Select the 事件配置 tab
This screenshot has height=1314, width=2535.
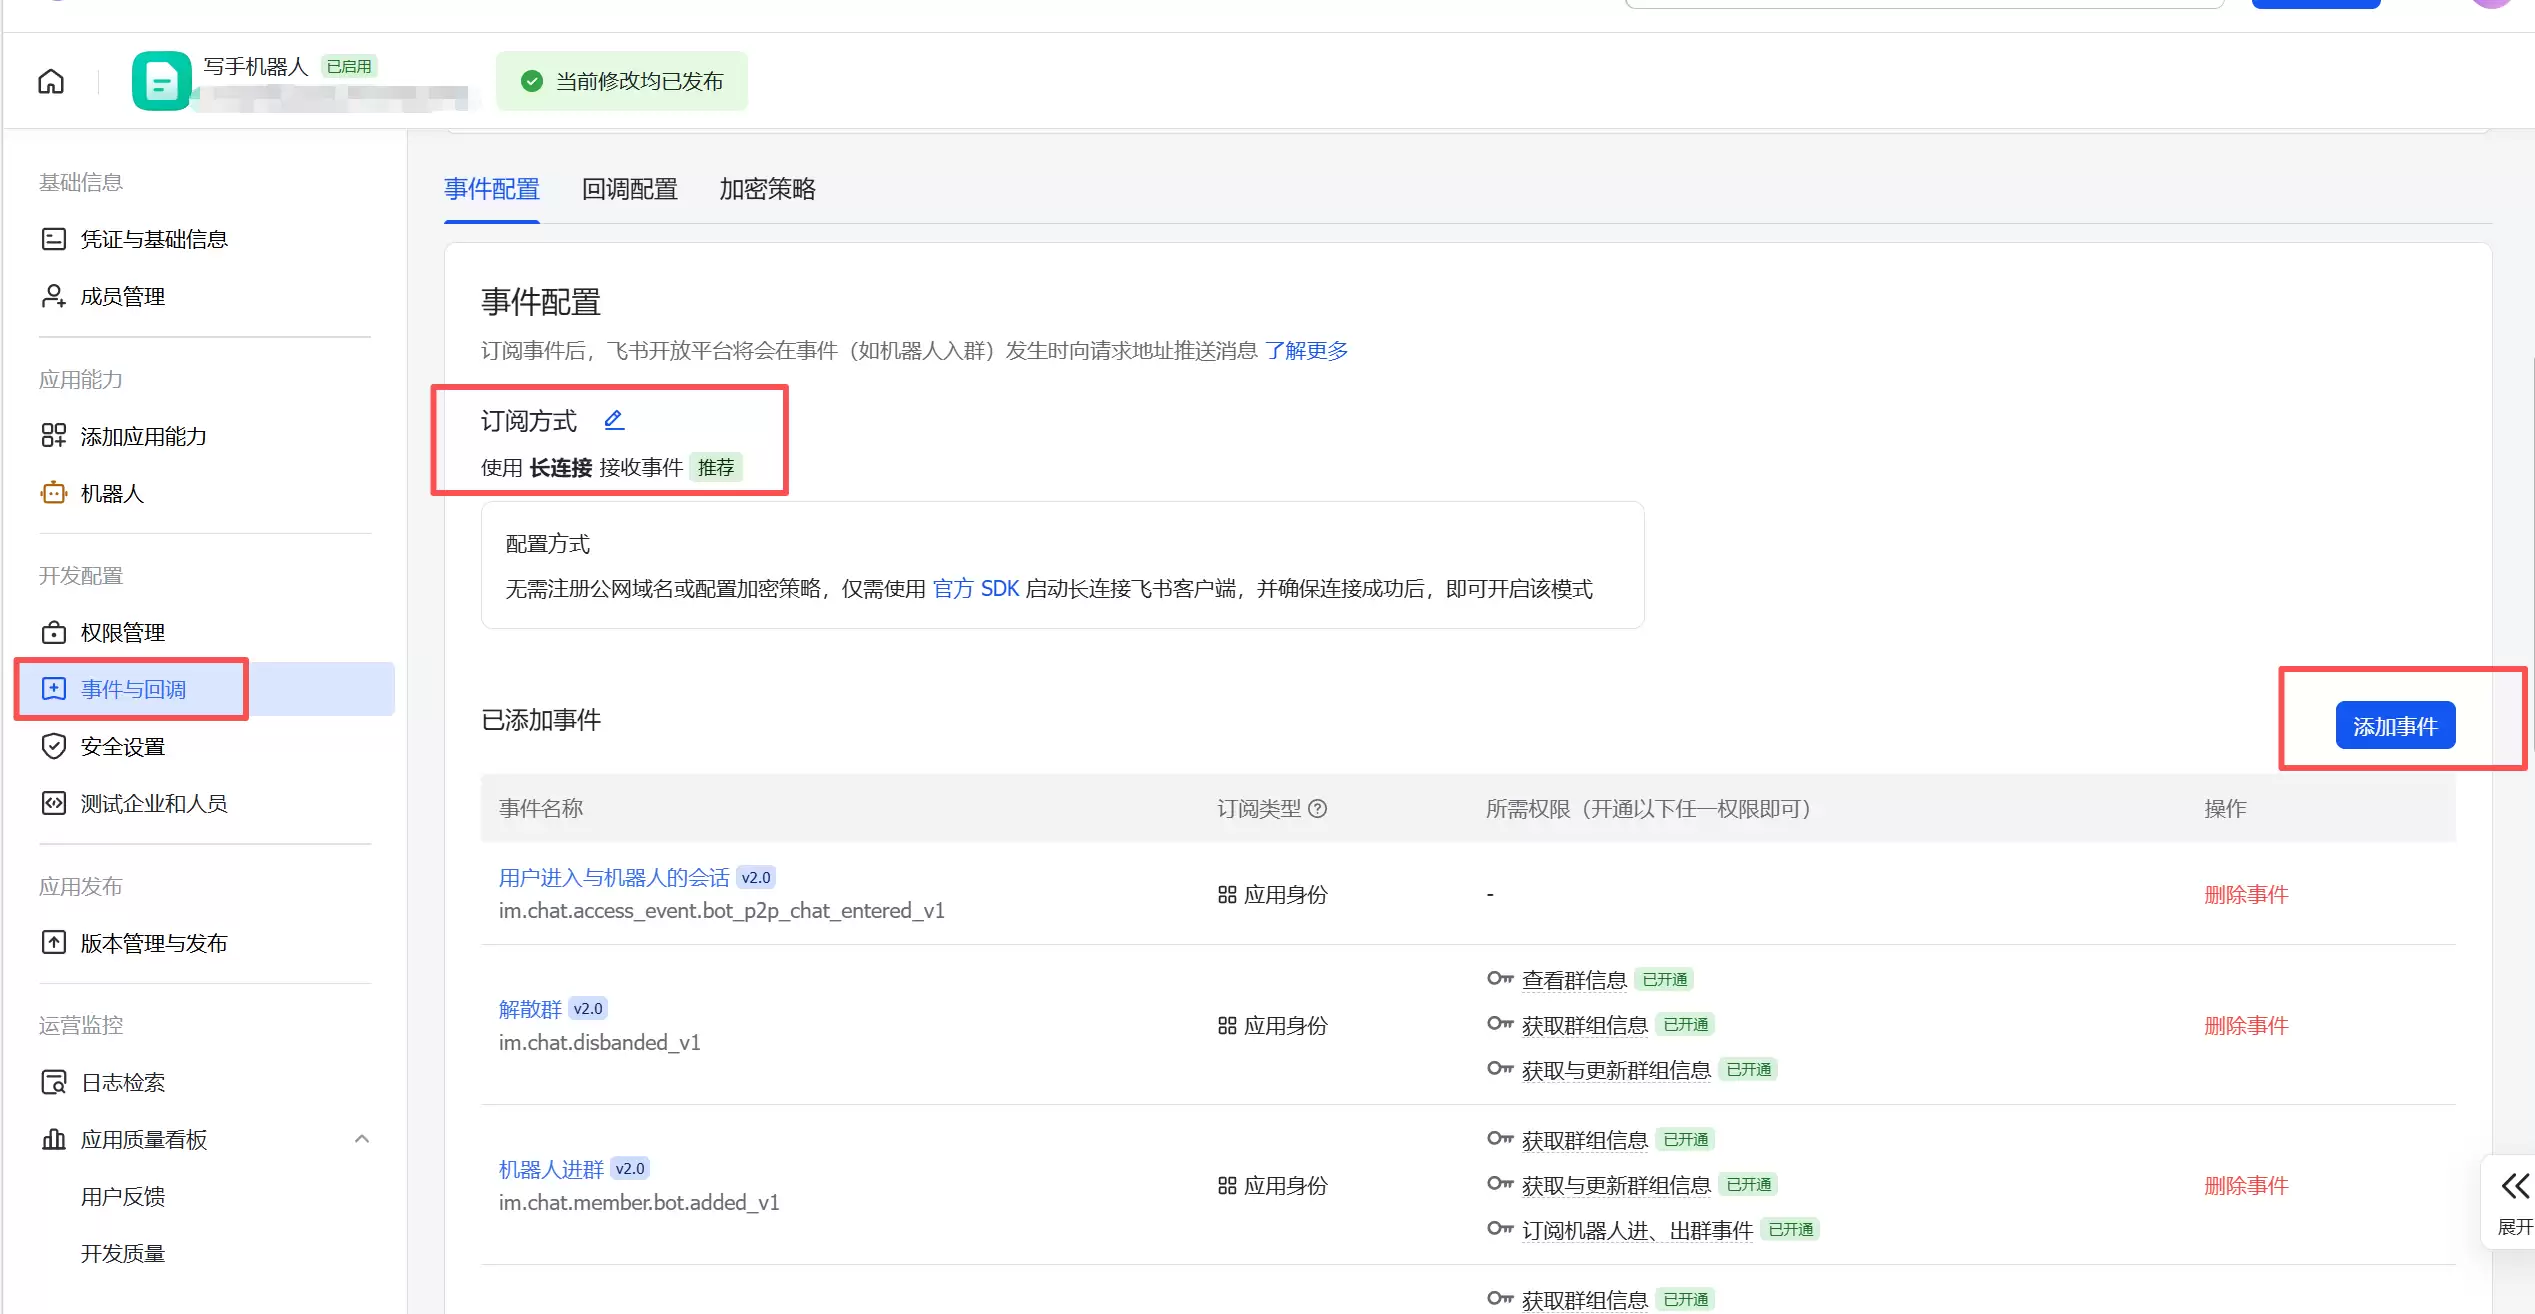[x=491, y=189]
